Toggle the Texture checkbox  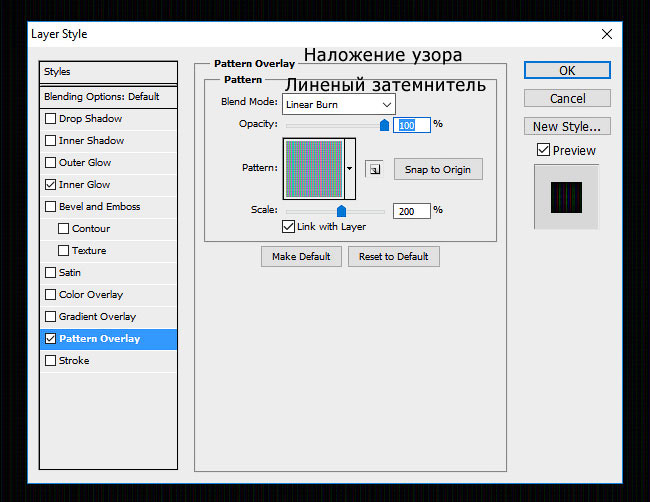[63, 250]
